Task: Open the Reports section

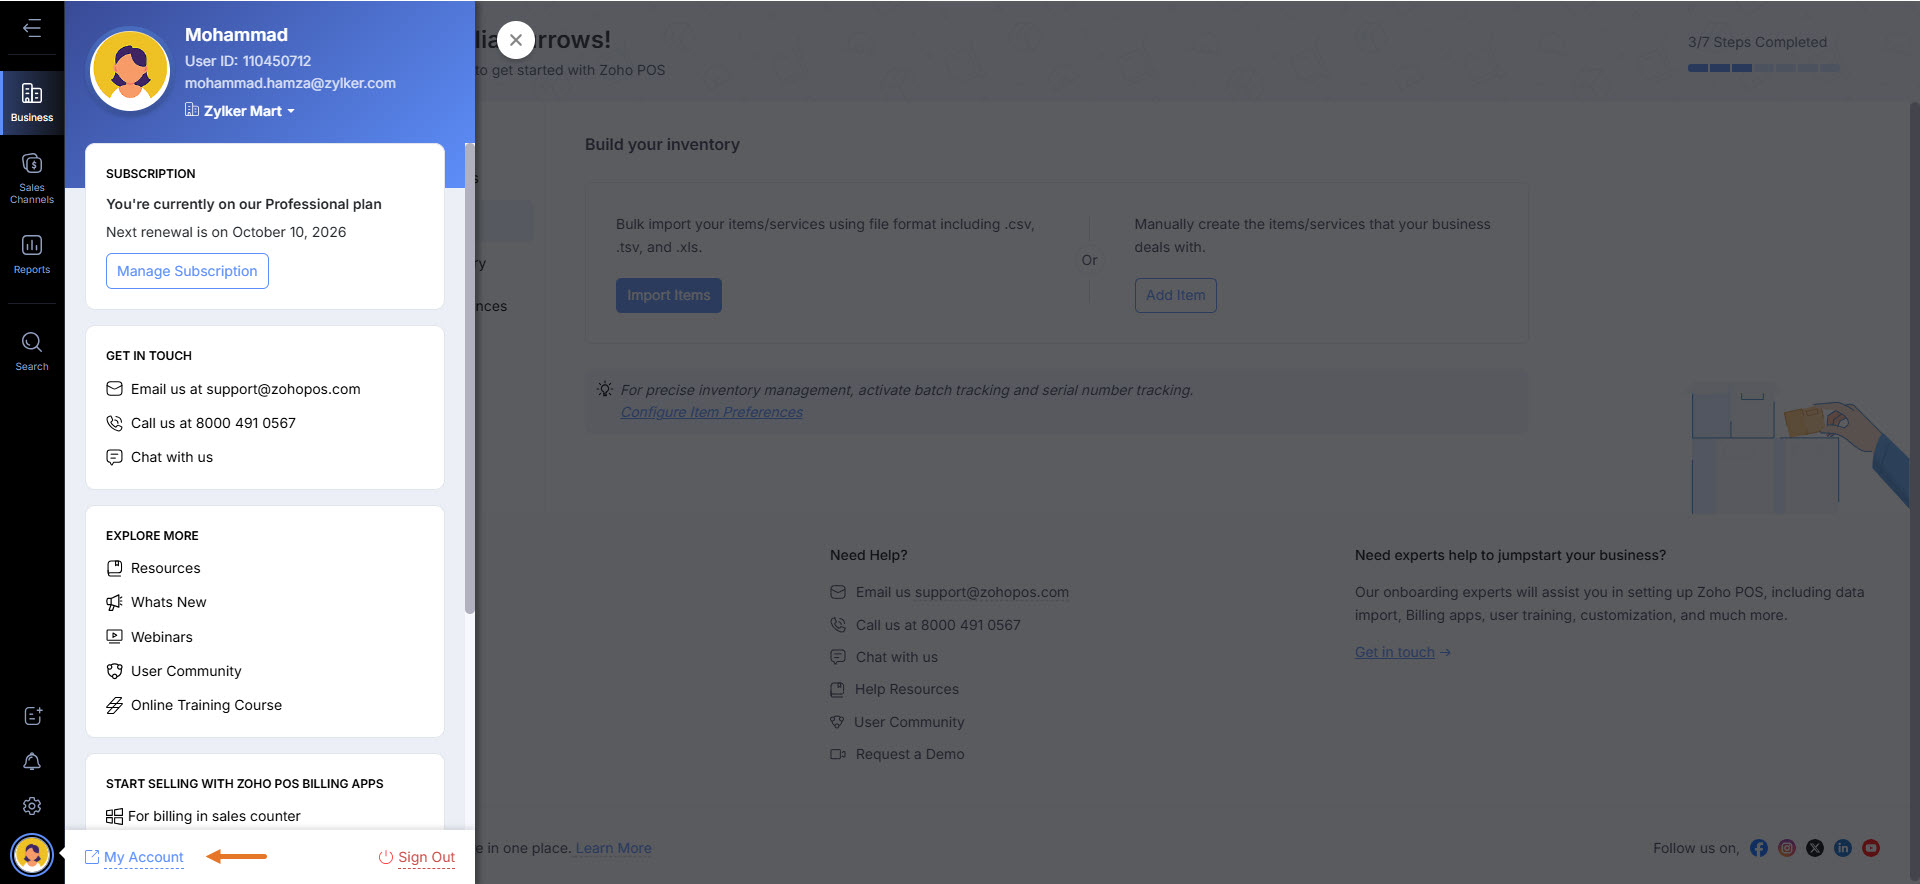Action: point(32,254)
